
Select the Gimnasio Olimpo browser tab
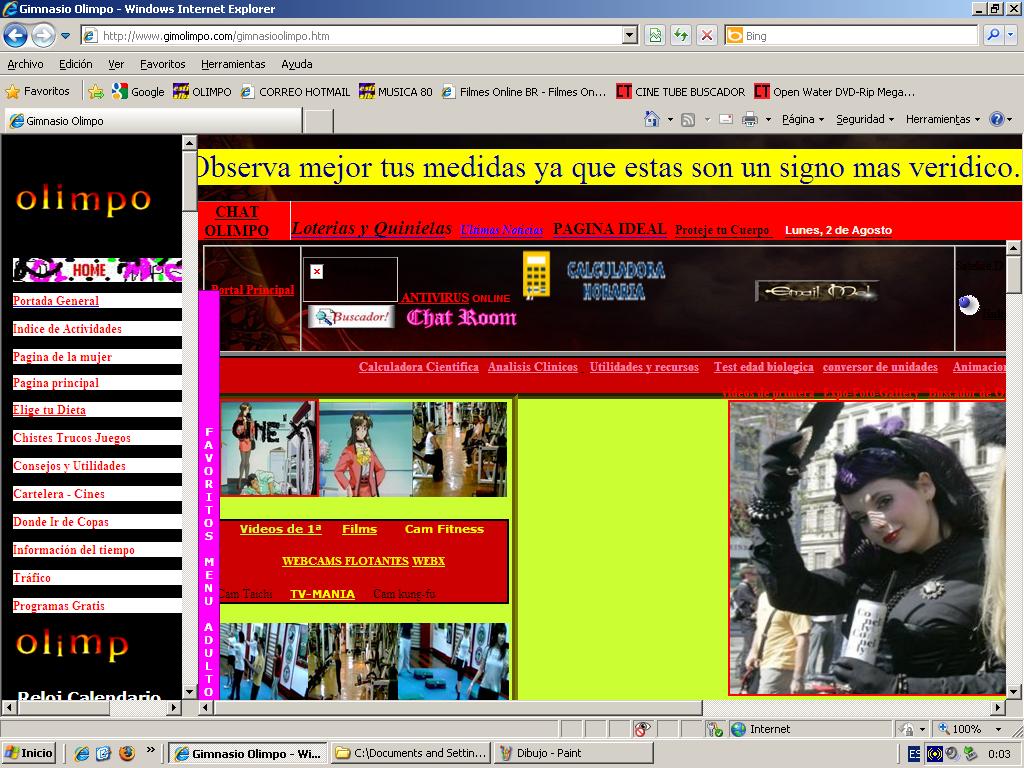click(x=152, y=121)
